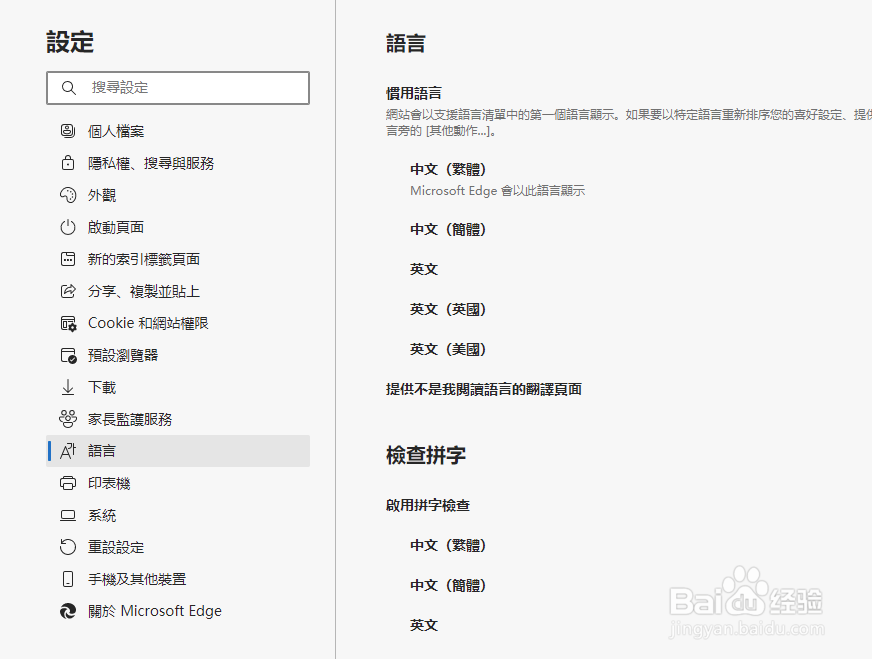Click 啟用拼字檢查 heading
The width and height of the screenshot is (872, 659).
[x=428, y=506]
